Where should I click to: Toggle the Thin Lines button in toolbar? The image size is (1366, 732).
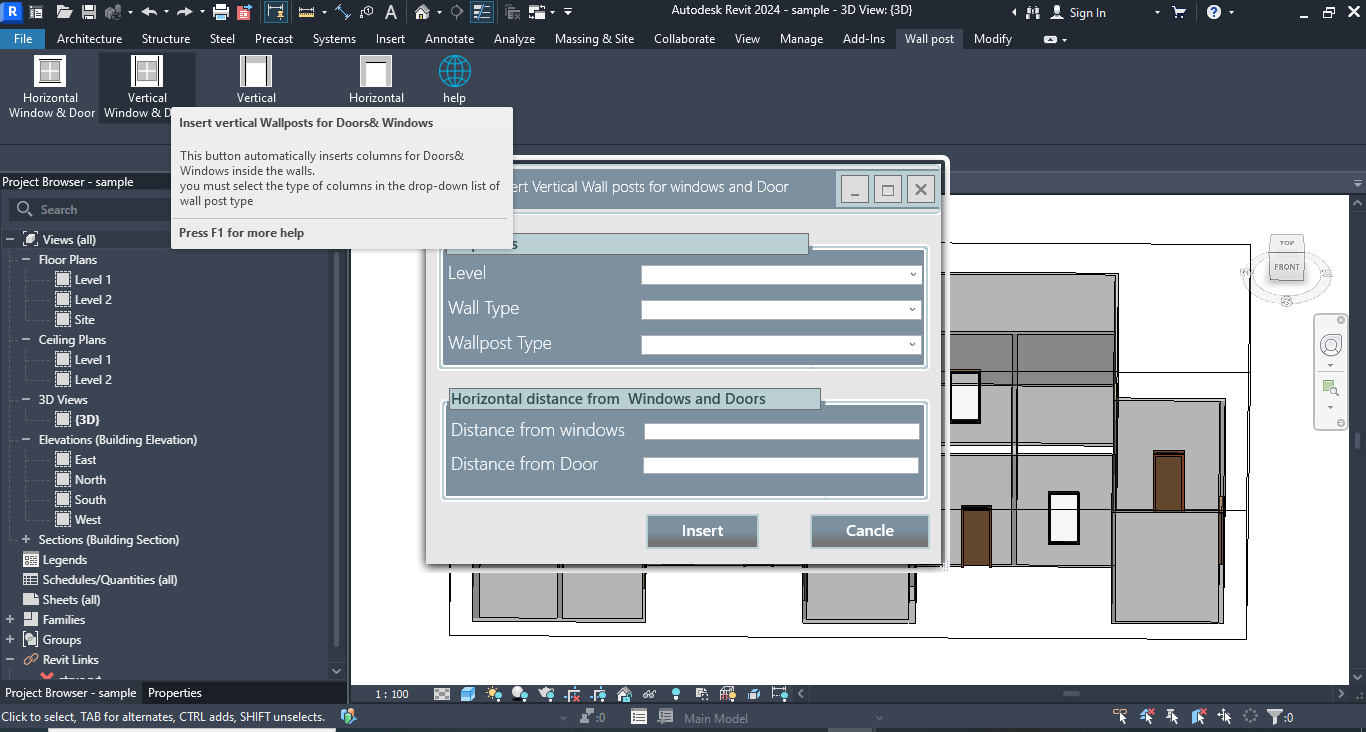pos(481,13)
